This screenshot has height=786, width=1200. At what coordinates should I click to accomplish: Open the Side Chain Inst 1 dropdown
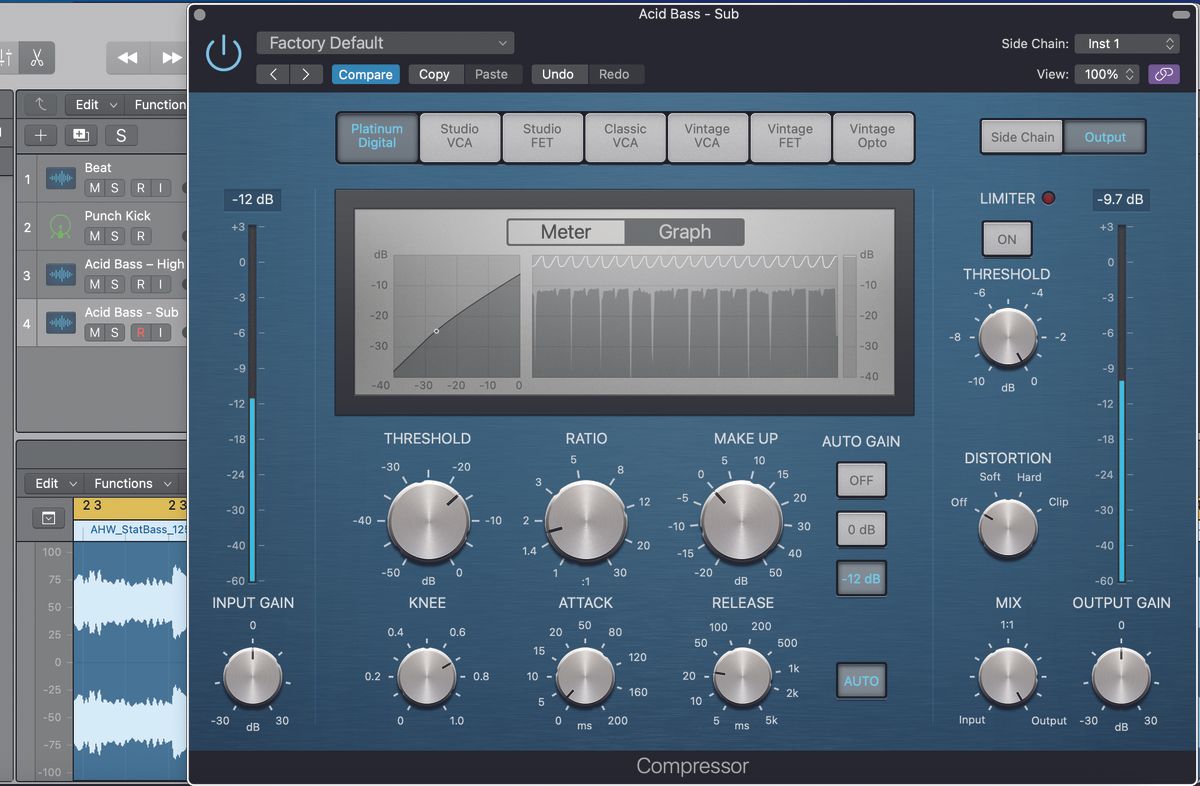click(x=1127, y=43)
